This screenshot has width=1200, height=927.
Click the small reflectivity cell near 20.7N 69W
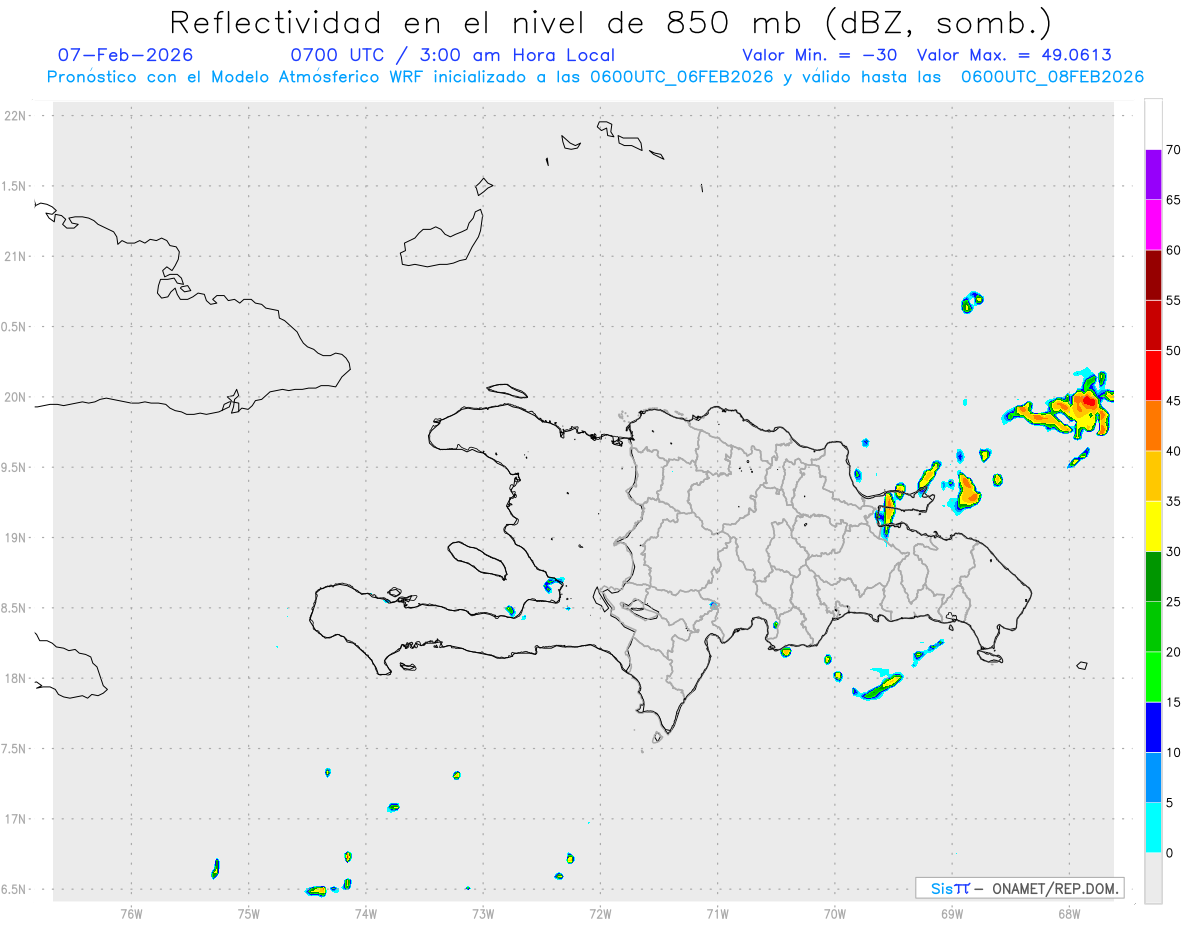[971, 301]
